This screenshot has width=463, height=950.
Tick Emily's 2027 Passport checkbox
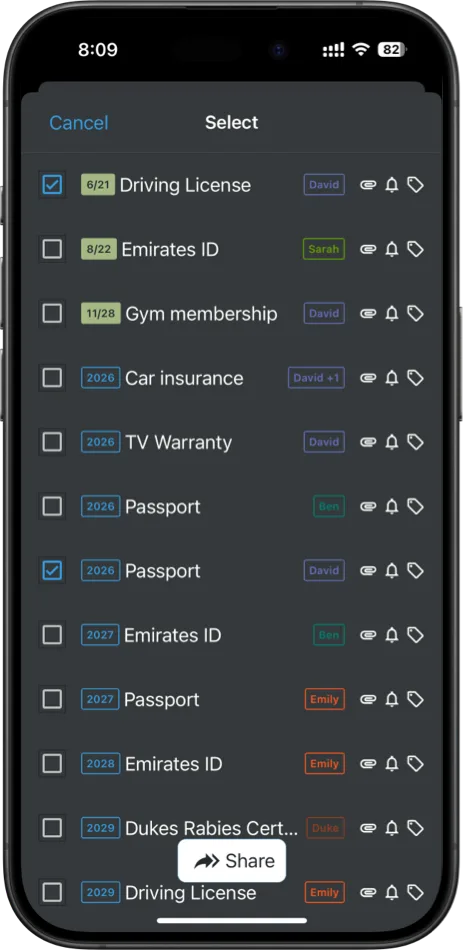(52, 699)
